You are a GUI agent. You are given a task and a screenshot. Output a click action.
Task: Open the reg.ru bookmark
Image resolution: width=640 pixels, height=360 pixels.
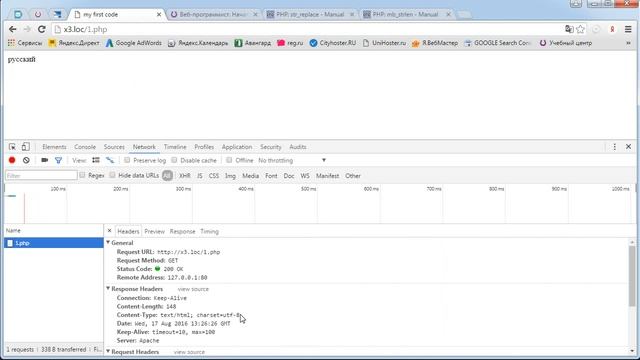click(x=290, y=43)
